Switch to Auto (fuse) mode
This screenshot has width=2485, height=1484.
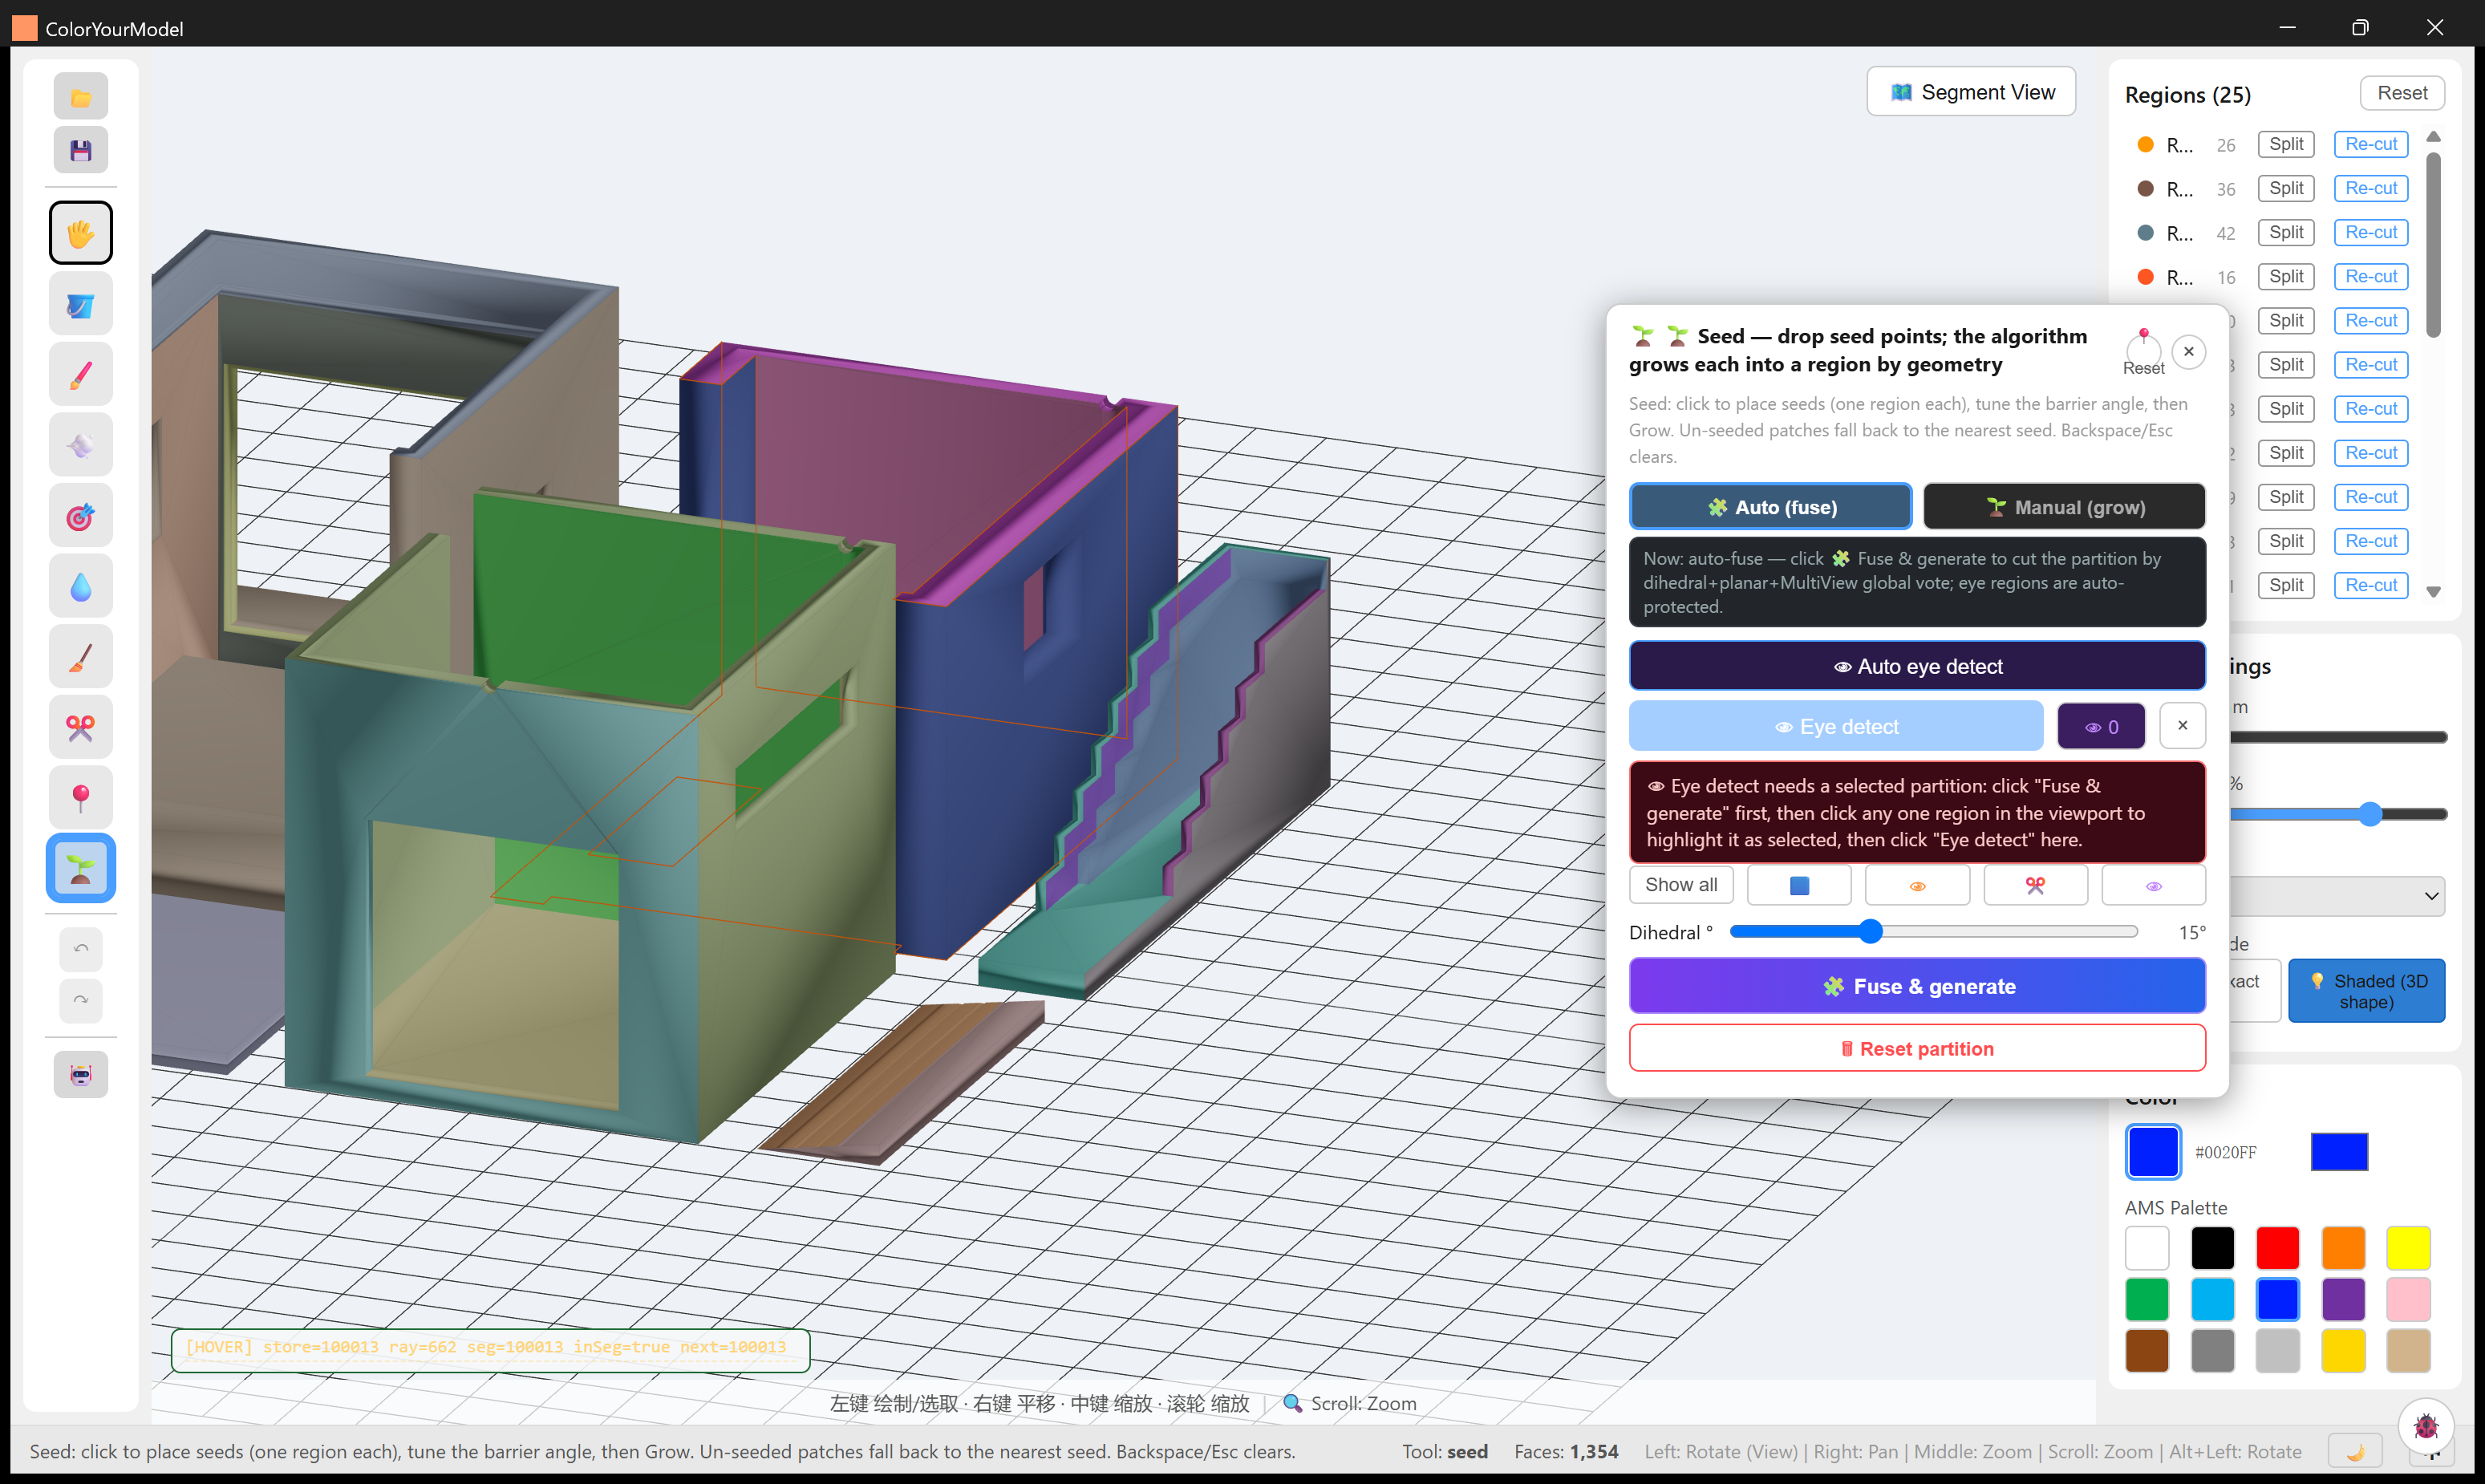(1770, 507)
